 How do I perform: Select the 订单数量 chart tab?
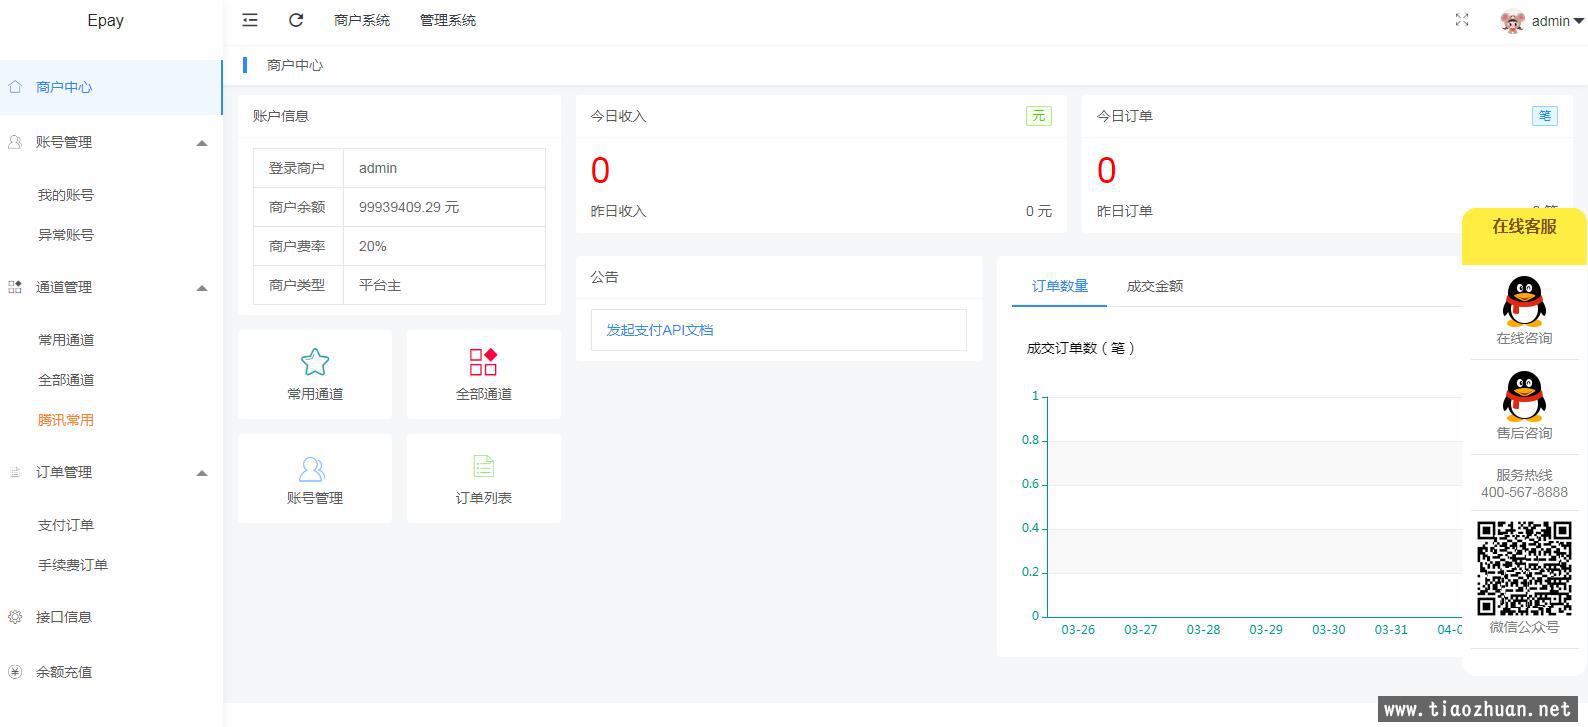pos(1059,286)
